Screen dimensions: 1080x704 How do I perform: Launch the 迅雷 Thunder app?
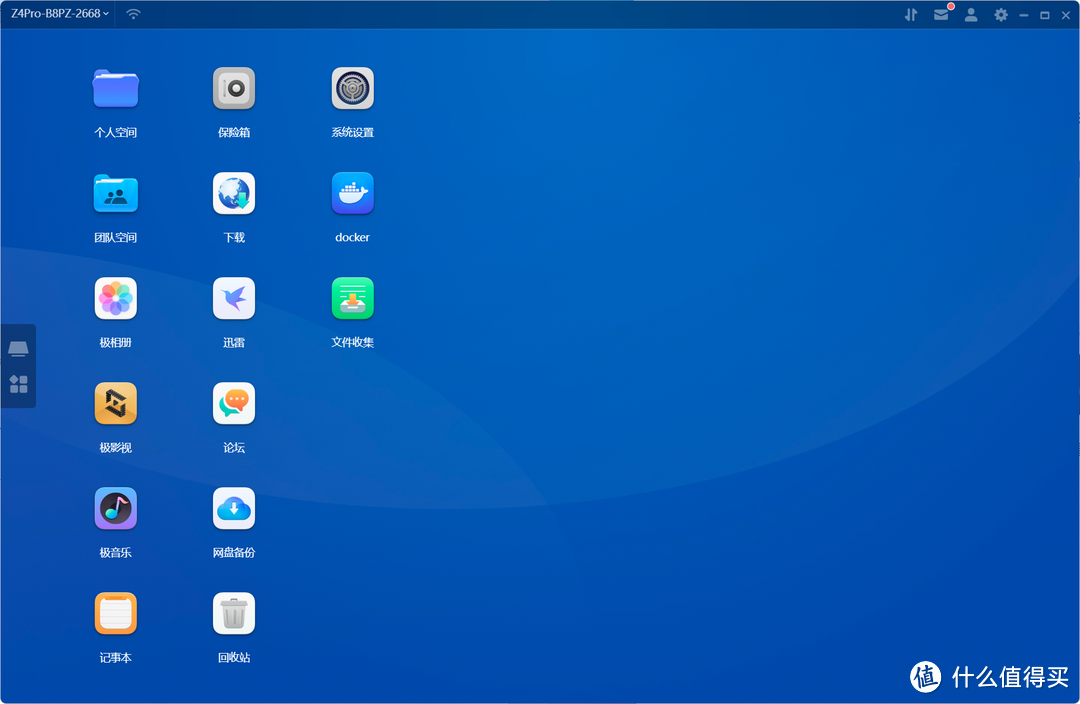[234, 299]
